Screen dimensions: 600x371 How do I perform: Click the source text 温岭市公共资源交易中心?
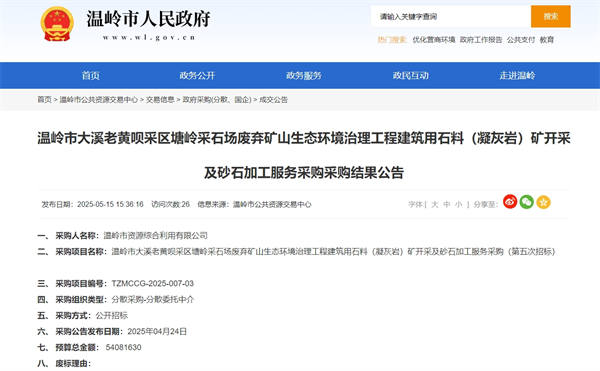click(x=272, y=205)
